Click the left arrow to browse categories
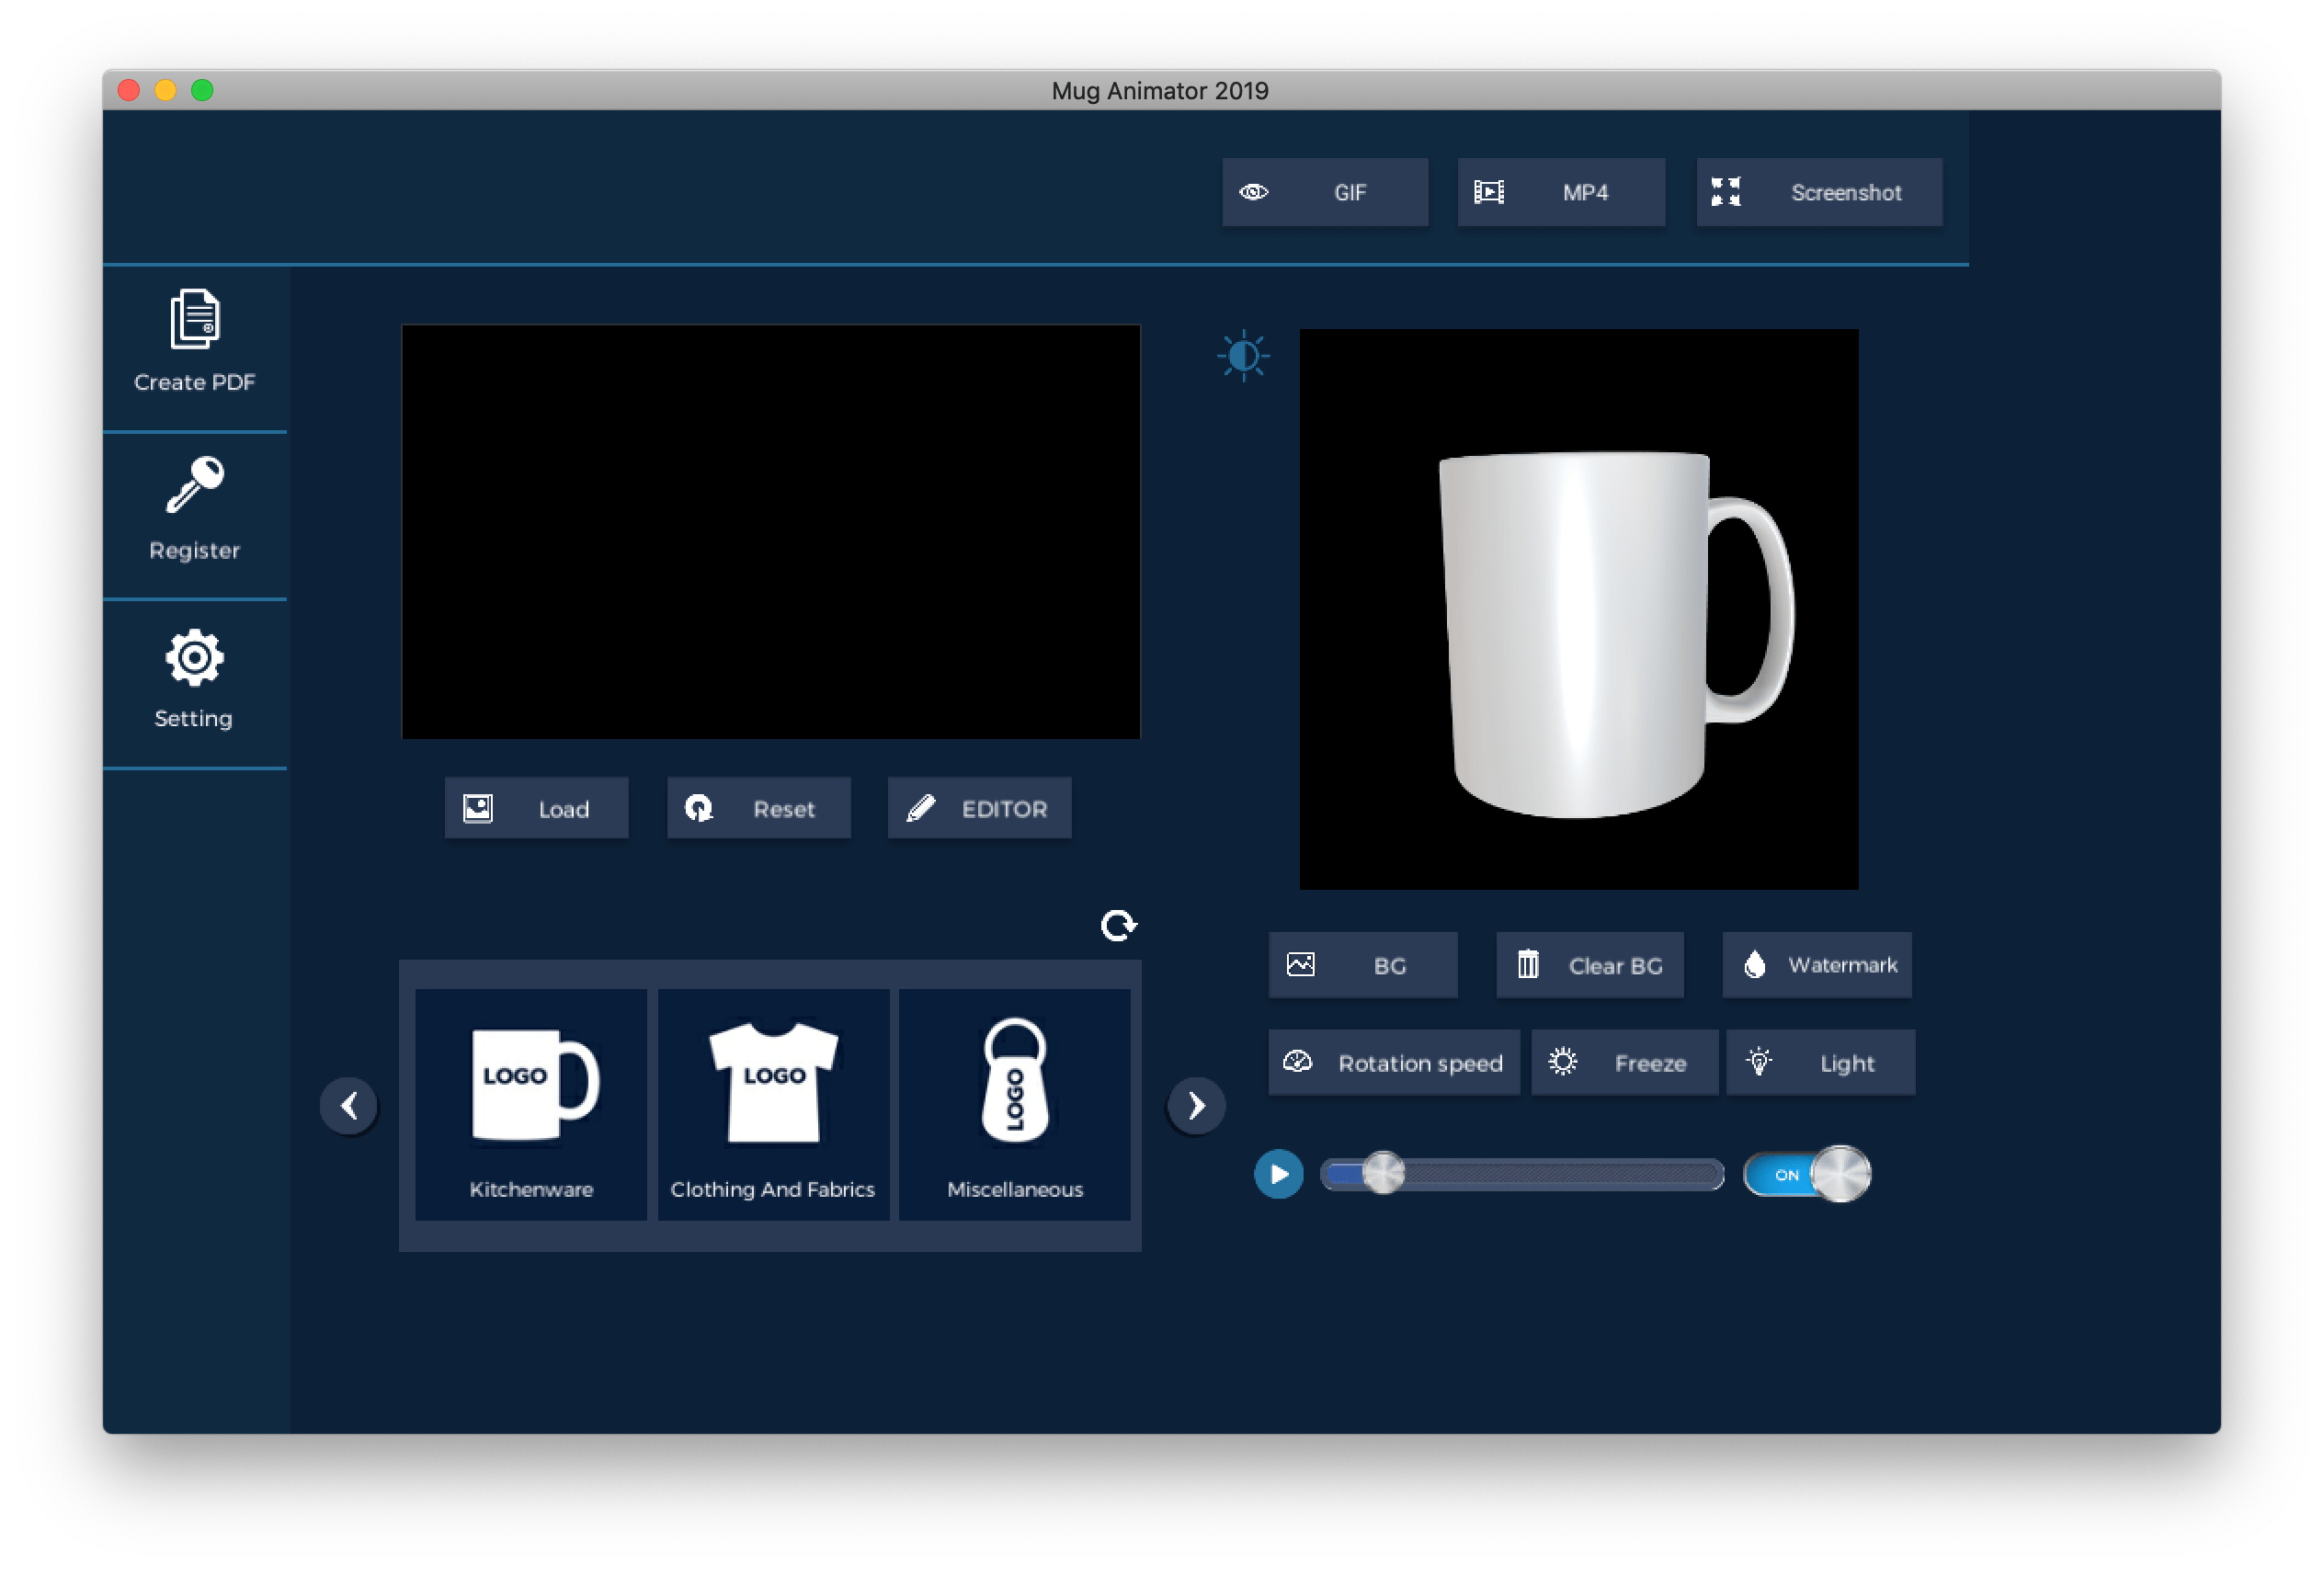Screen dimensions: 2324x1570 click(x=349, y=1105)
